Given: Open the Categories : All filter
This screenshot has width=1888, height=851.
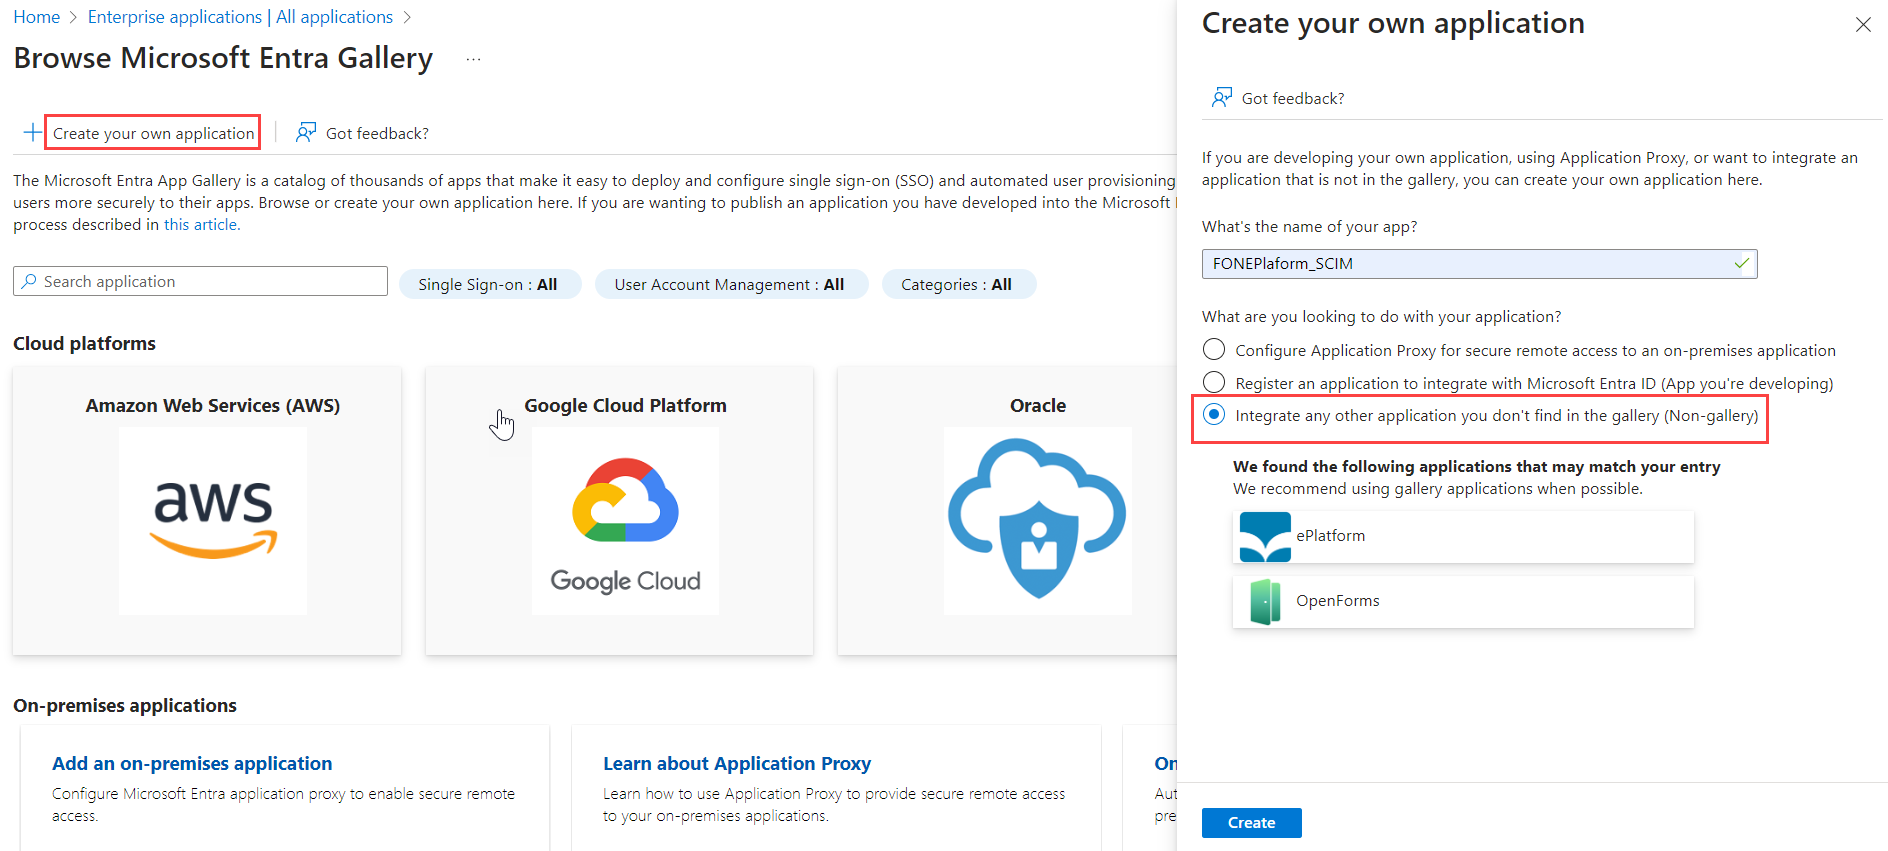Looking at the screenshot, I should (x=958, y=284).
